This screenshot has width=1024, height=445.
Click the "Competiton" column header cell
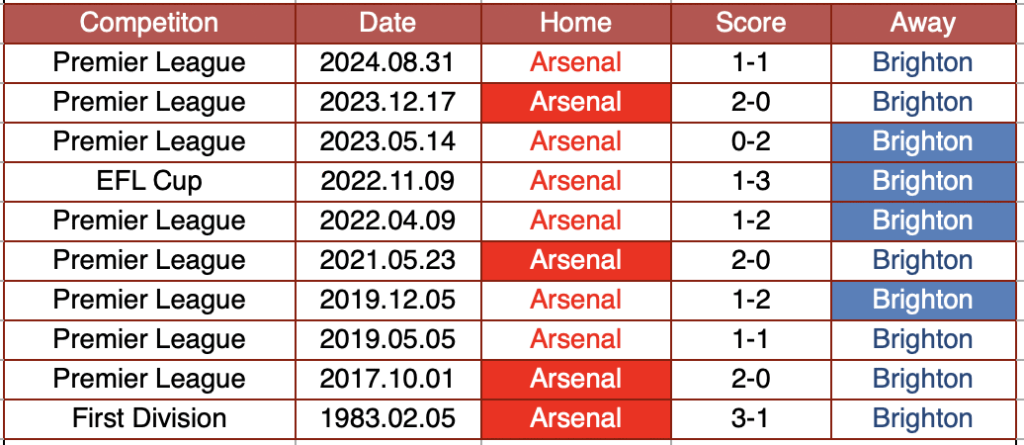[148, 23]
